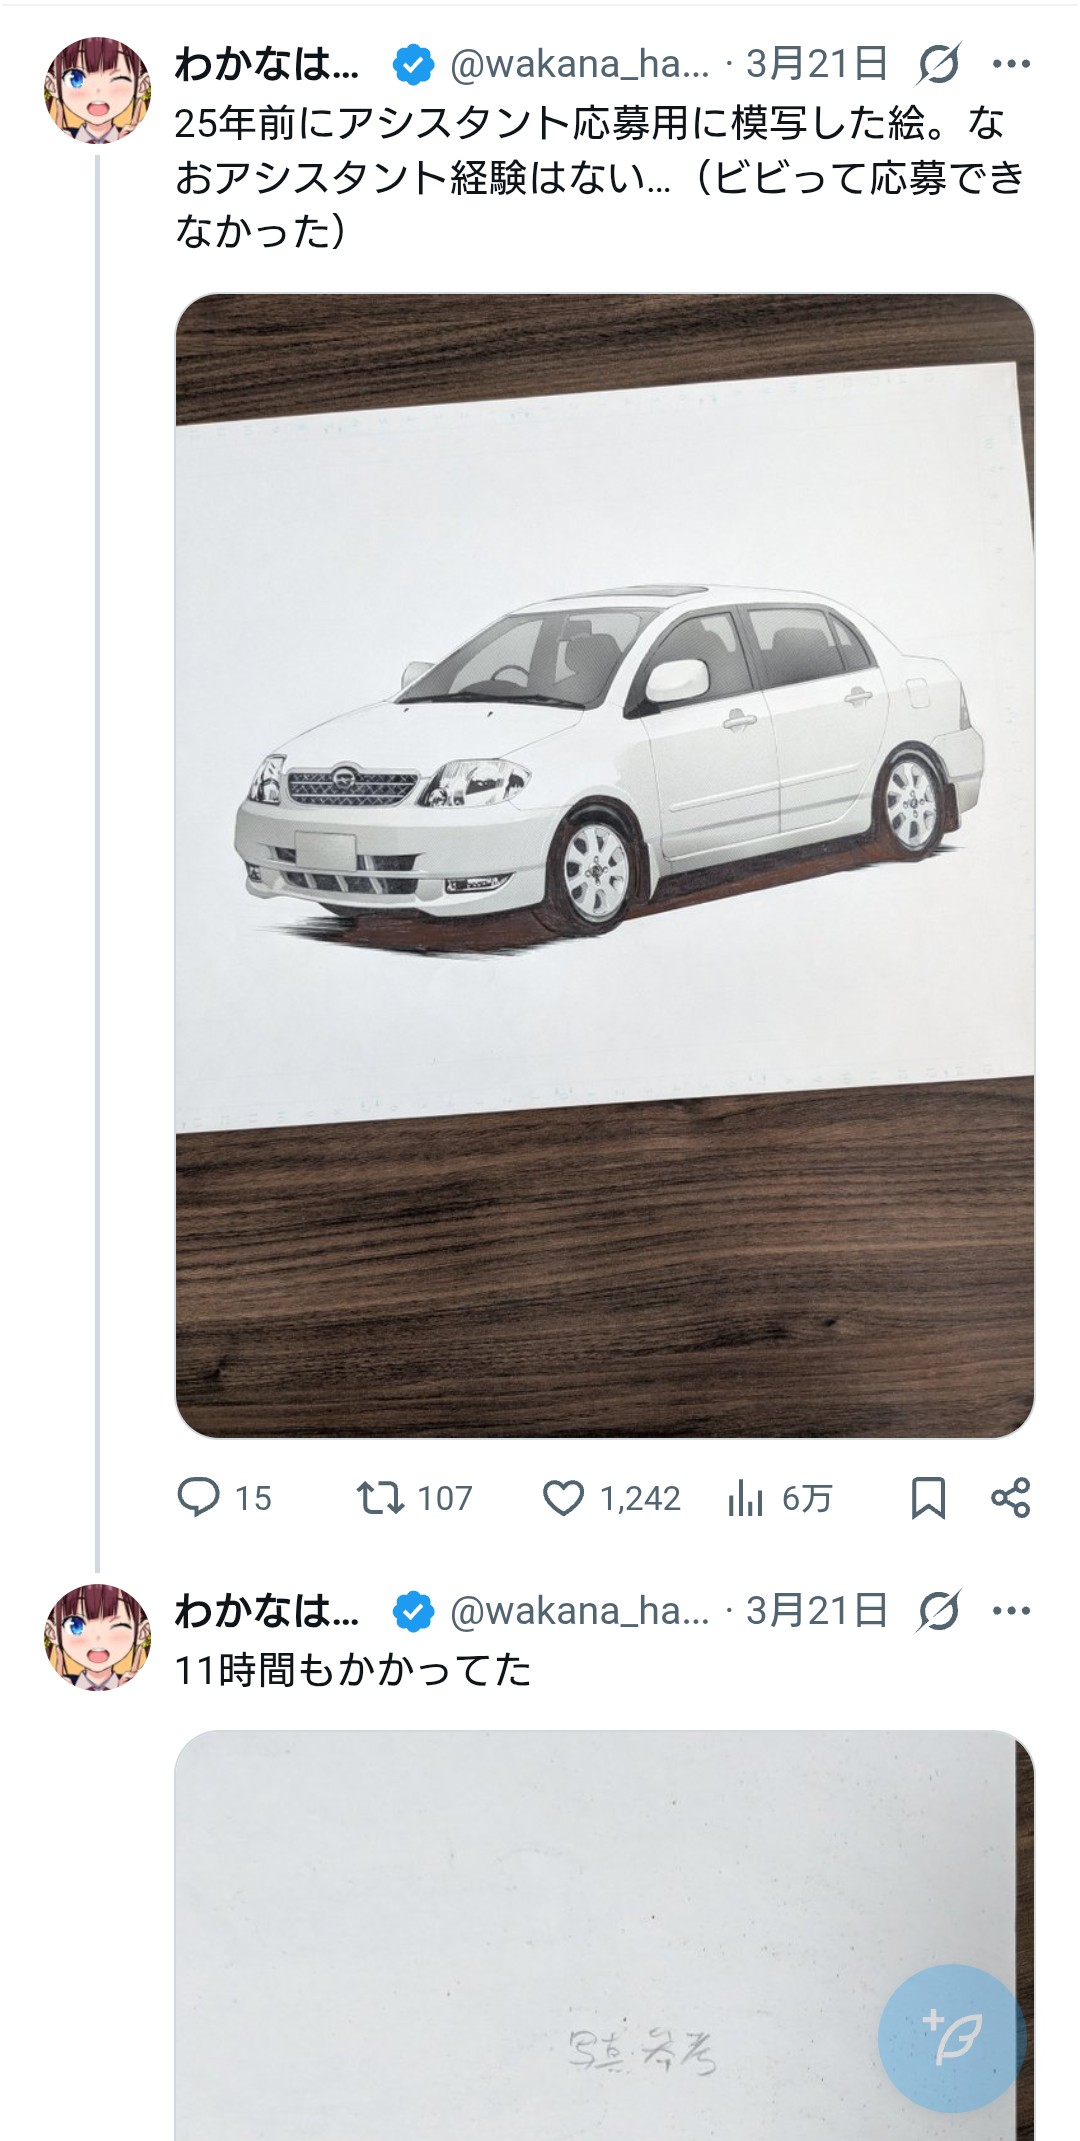Open second tweet's 3月21日 timestamp

pyautogui.click(x=817, y=1611)
